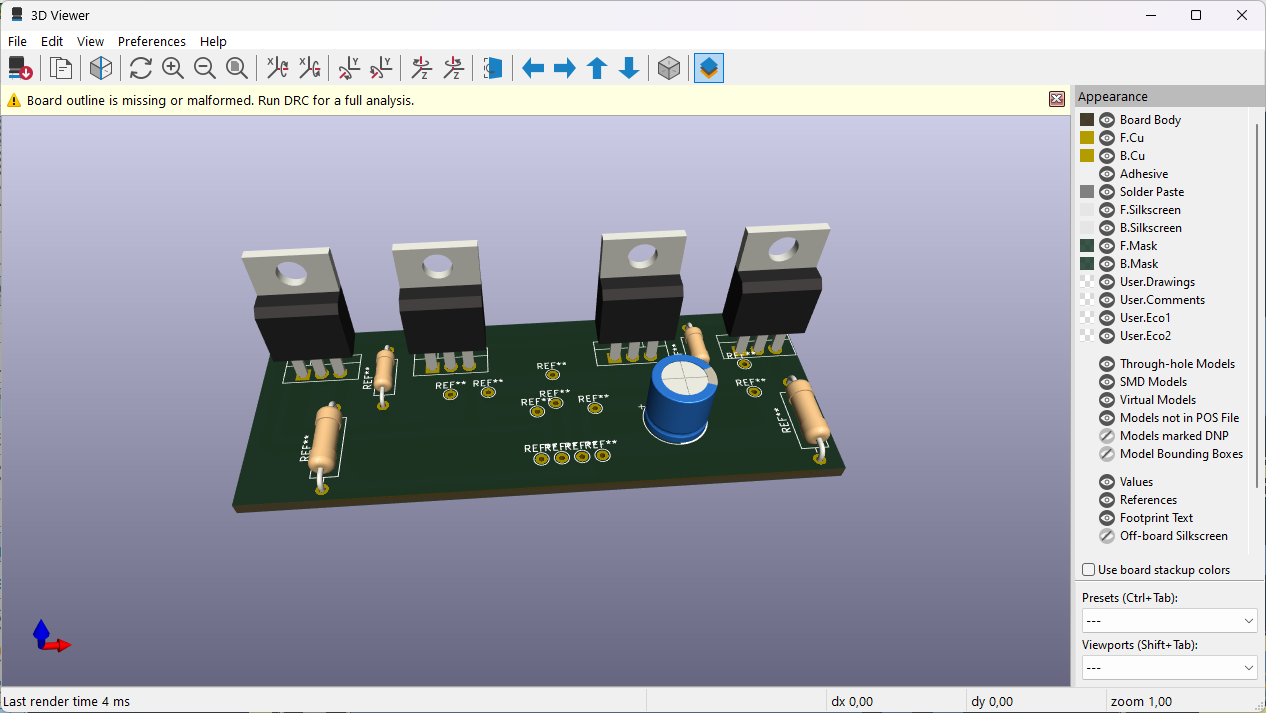This screenshot has height=713, width=1266.
Task: Rotate Y counterclockwise icon
Action: pyautogui.click(x=381, y=68)
